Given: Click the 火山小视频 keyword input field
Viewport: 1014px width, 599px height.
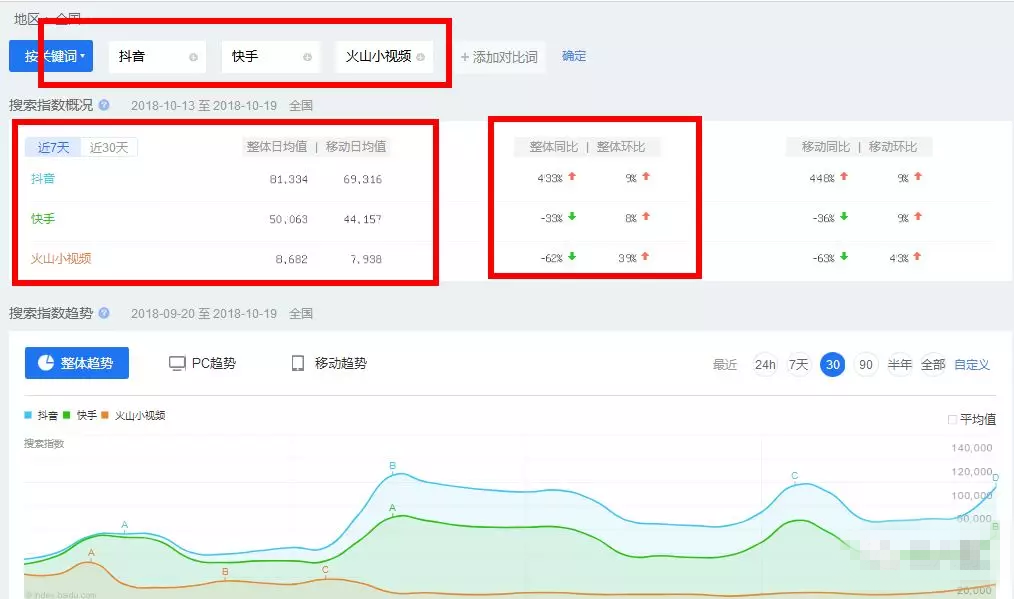Looking at the screenshot, I should [384, 57].
